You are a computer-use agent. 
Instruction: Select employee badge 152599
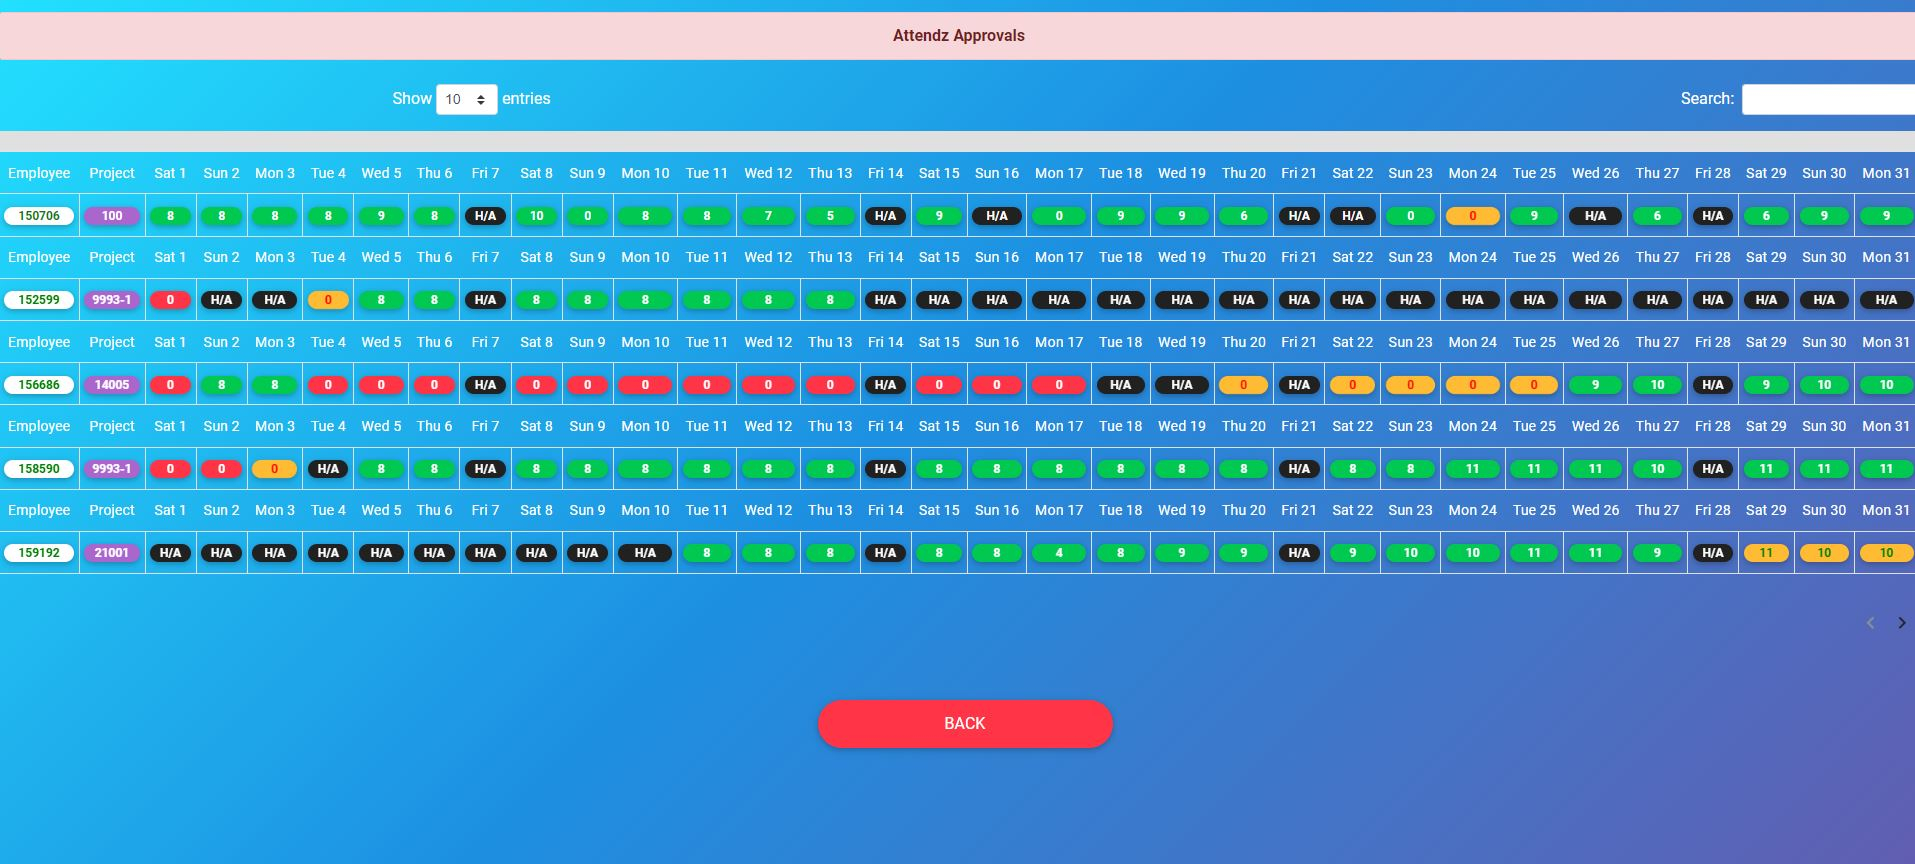[39, 300]
